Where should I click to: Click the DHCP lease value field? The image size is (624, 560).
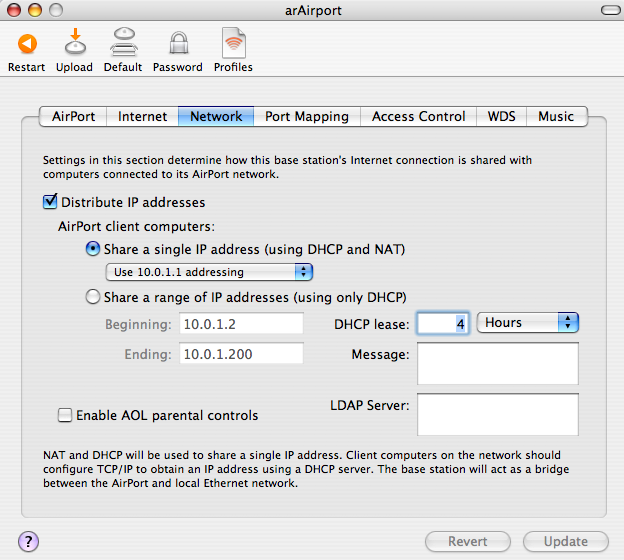443,324
